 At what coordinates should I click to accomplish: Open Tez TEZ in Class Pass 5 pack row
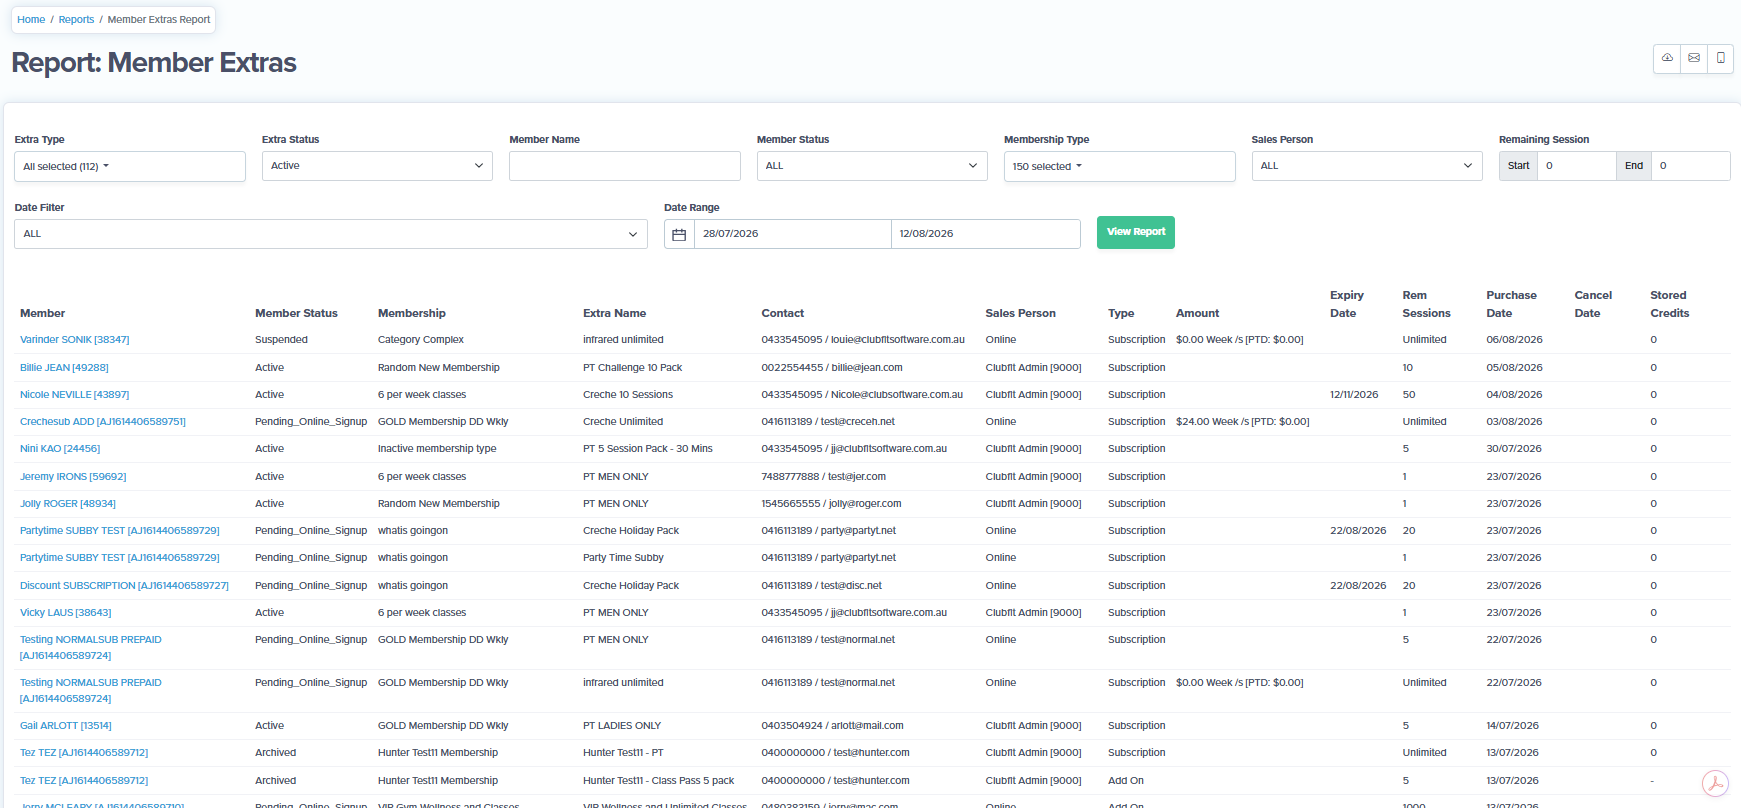84,781
